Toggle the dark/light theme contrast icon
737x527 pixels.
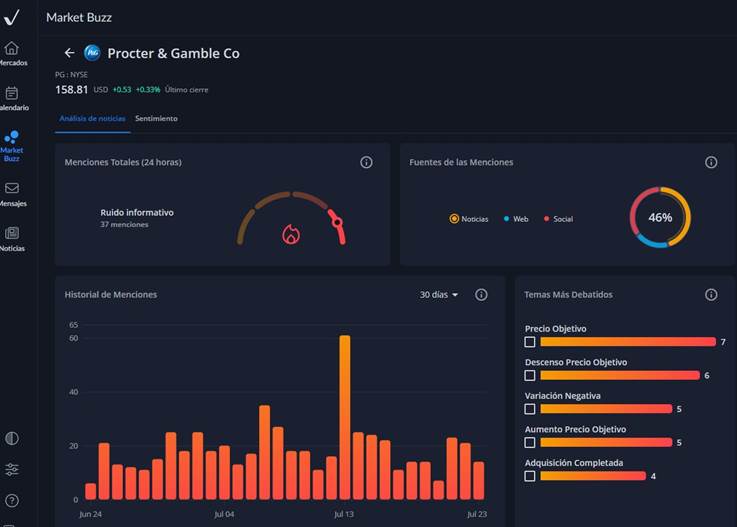12,438
